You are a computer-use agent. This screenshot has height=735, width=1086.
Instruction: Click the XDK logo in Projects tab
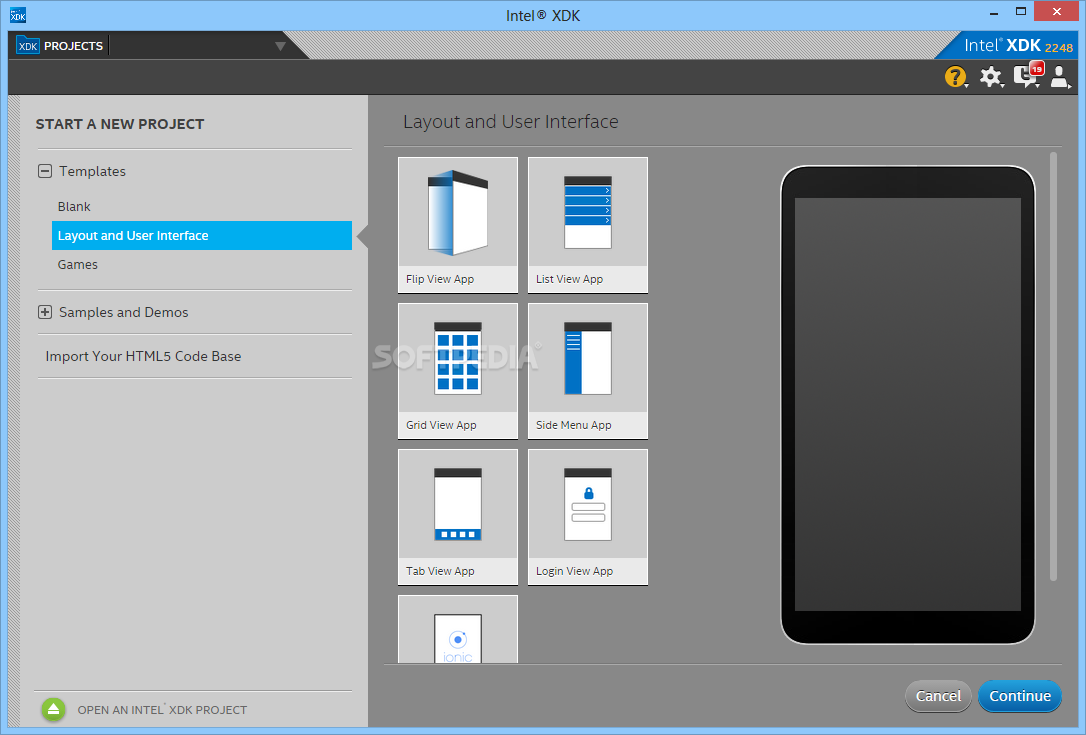28,46
